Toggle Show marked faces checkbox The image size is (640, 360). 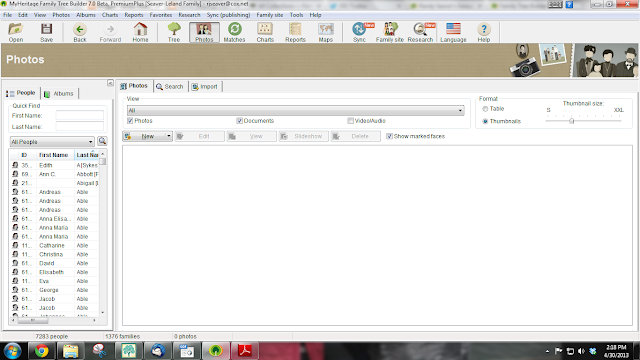[389, 136]
